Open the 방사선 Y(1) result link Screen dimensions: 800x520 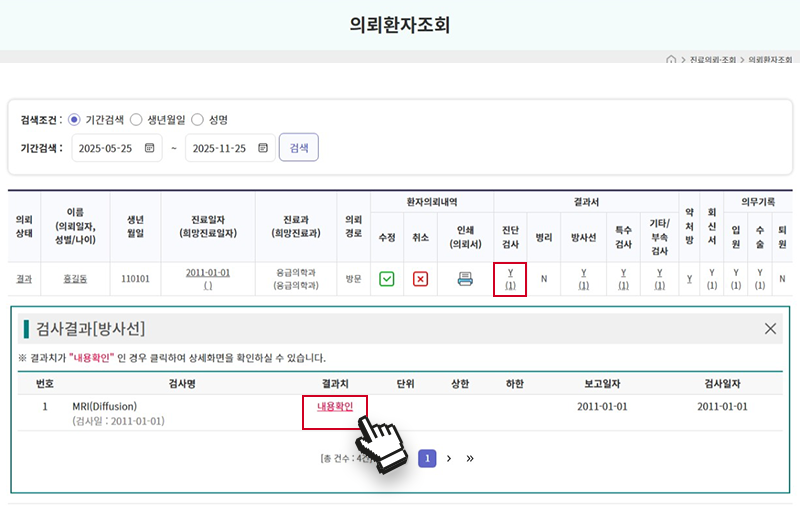tap(582, 278)
